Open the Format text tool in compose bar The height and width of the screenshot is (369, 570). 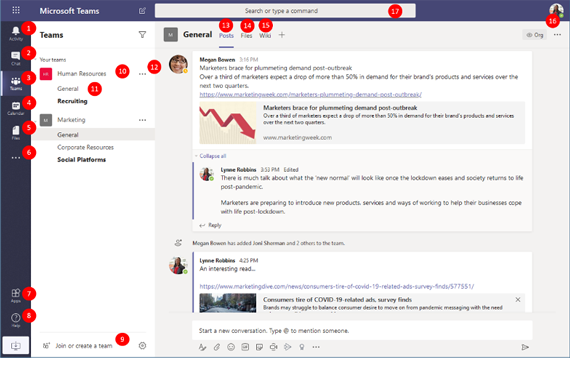(202, 347)
